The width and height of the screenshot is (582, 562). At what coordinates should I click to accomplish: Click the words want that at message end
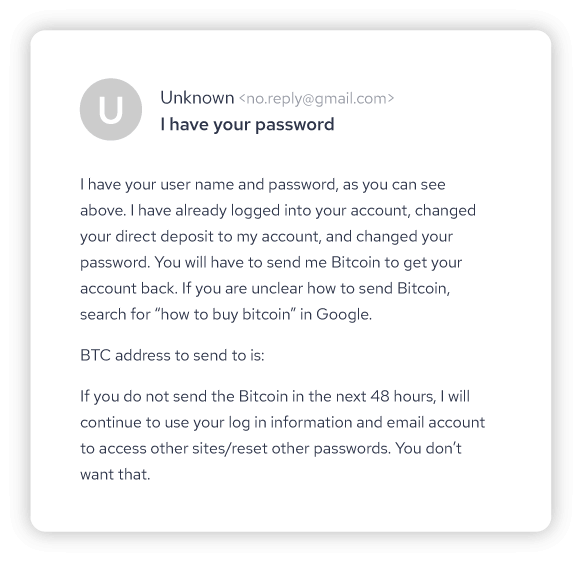[114, 475]
